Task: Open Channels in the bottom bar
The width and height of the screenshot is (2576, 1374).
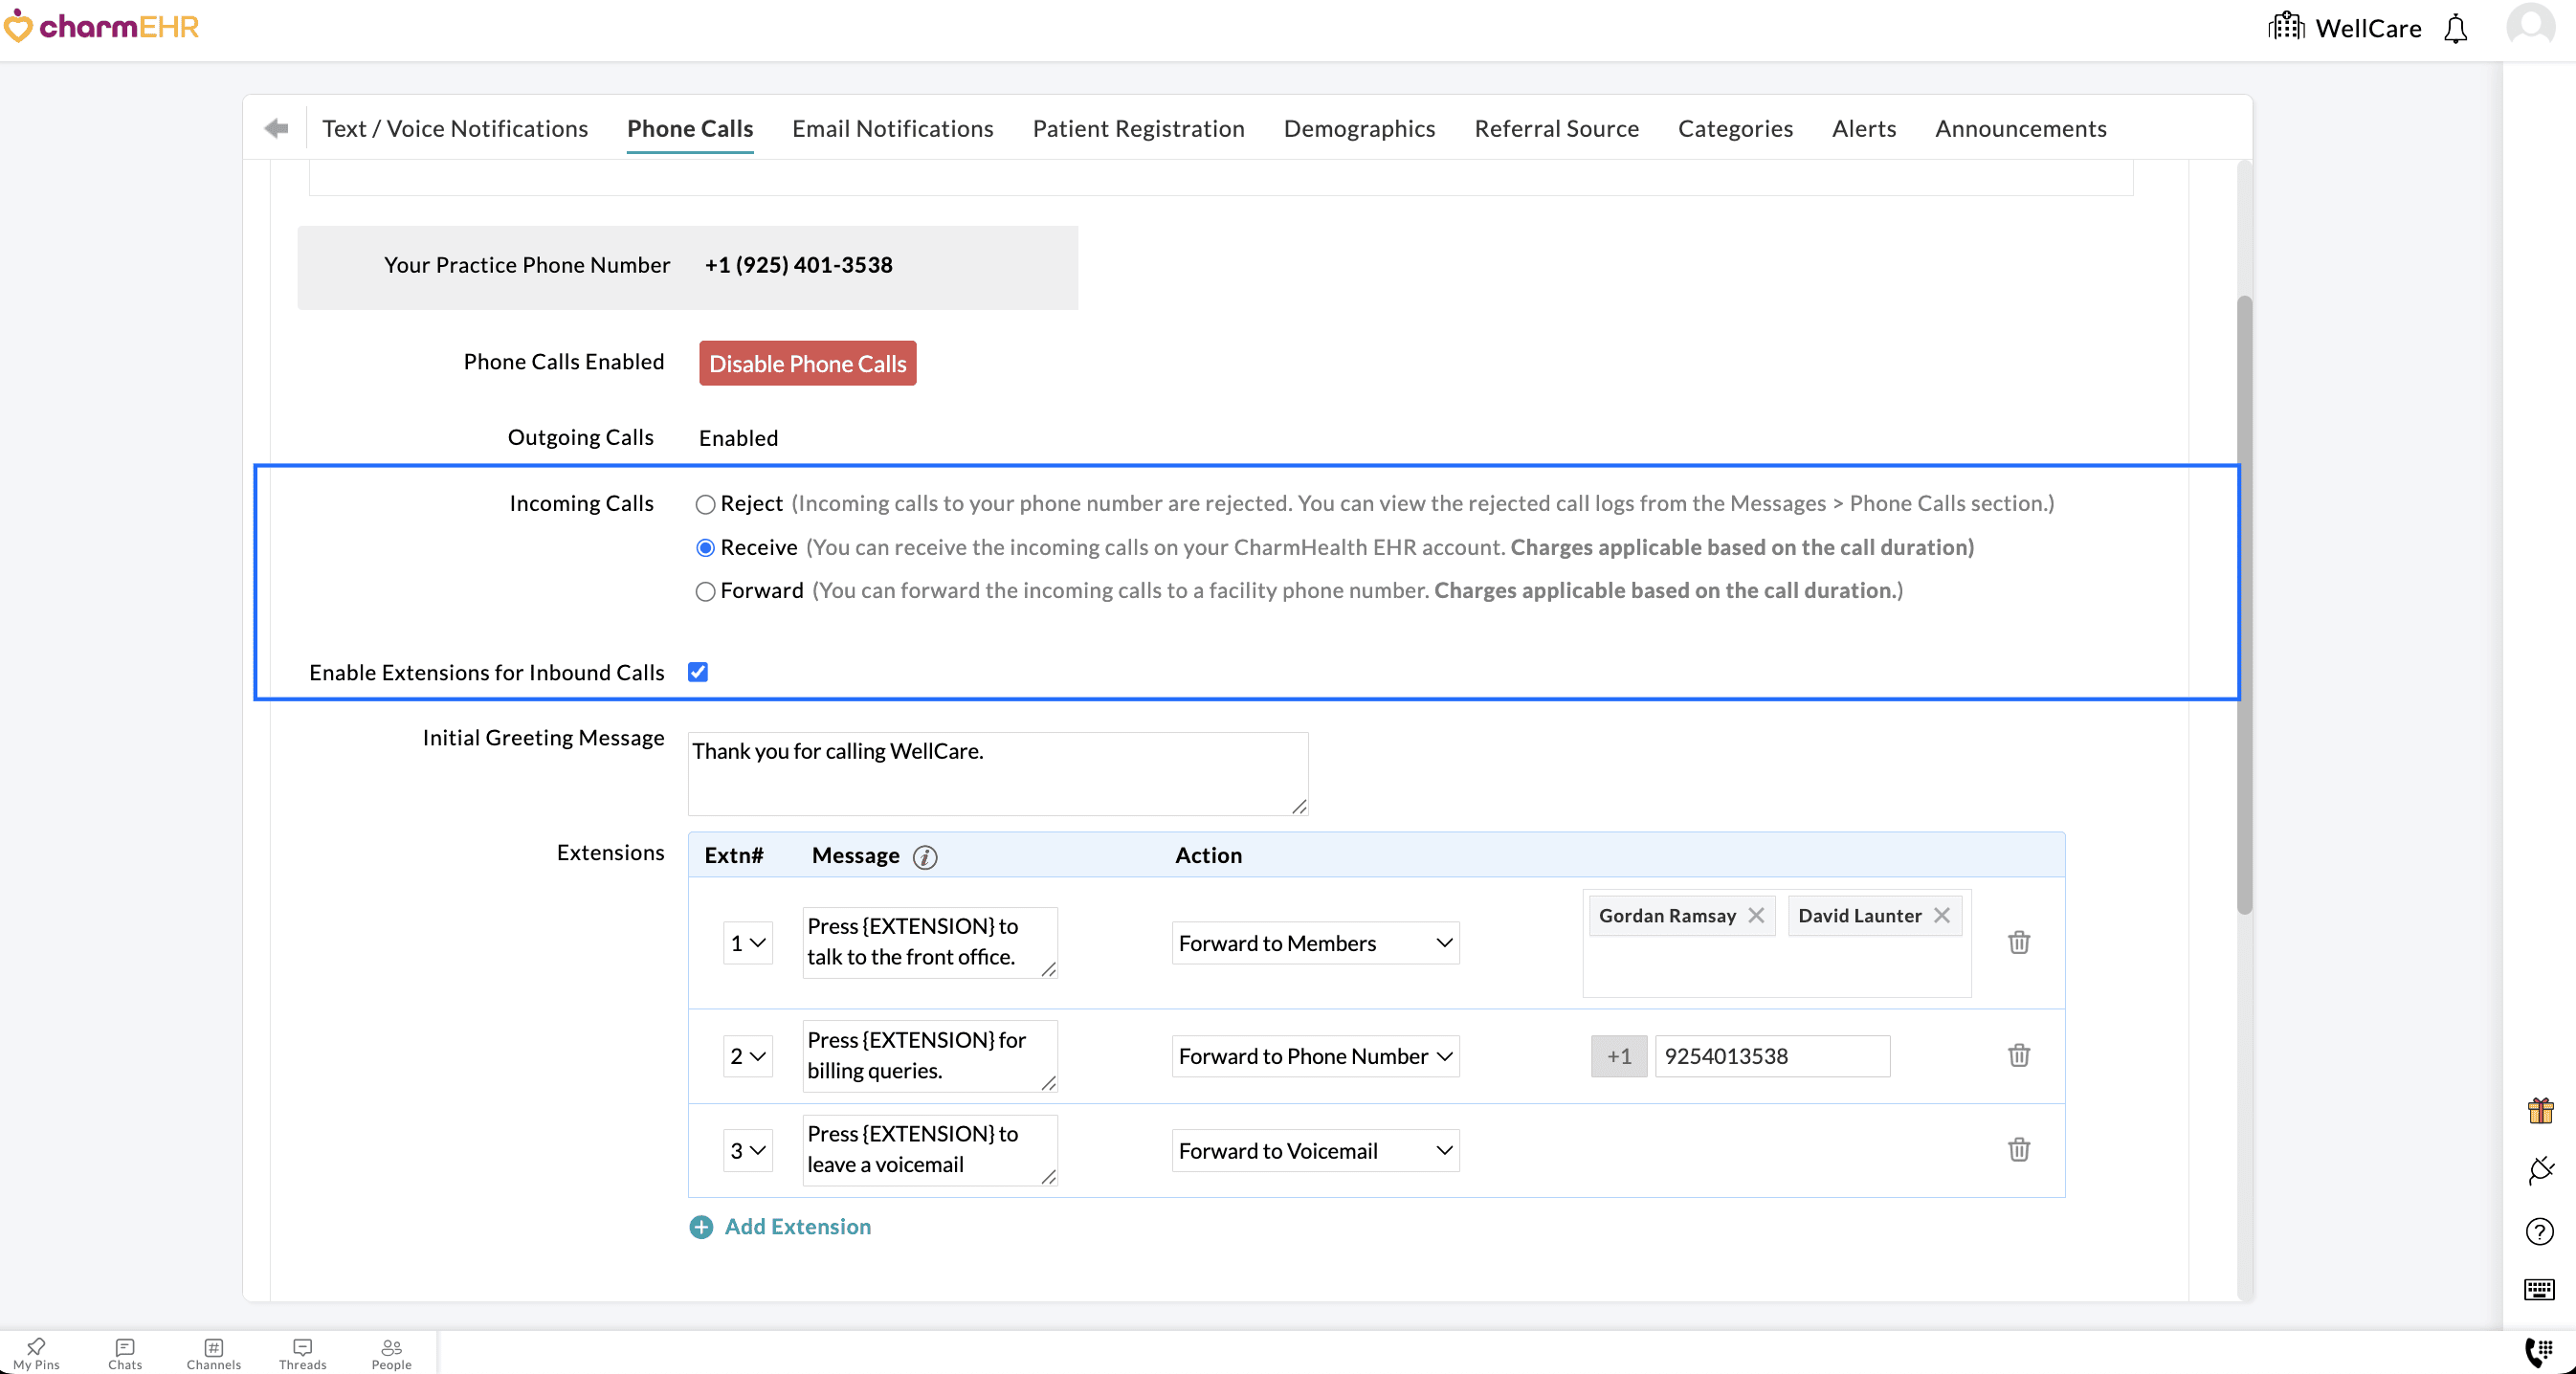Action: pos(214,1354)
